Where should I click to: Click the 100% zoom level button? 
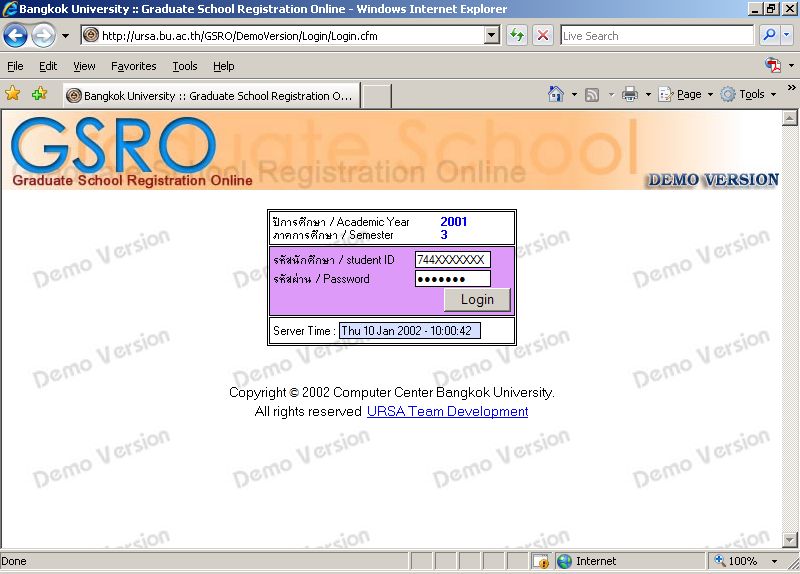pos(735,561)
